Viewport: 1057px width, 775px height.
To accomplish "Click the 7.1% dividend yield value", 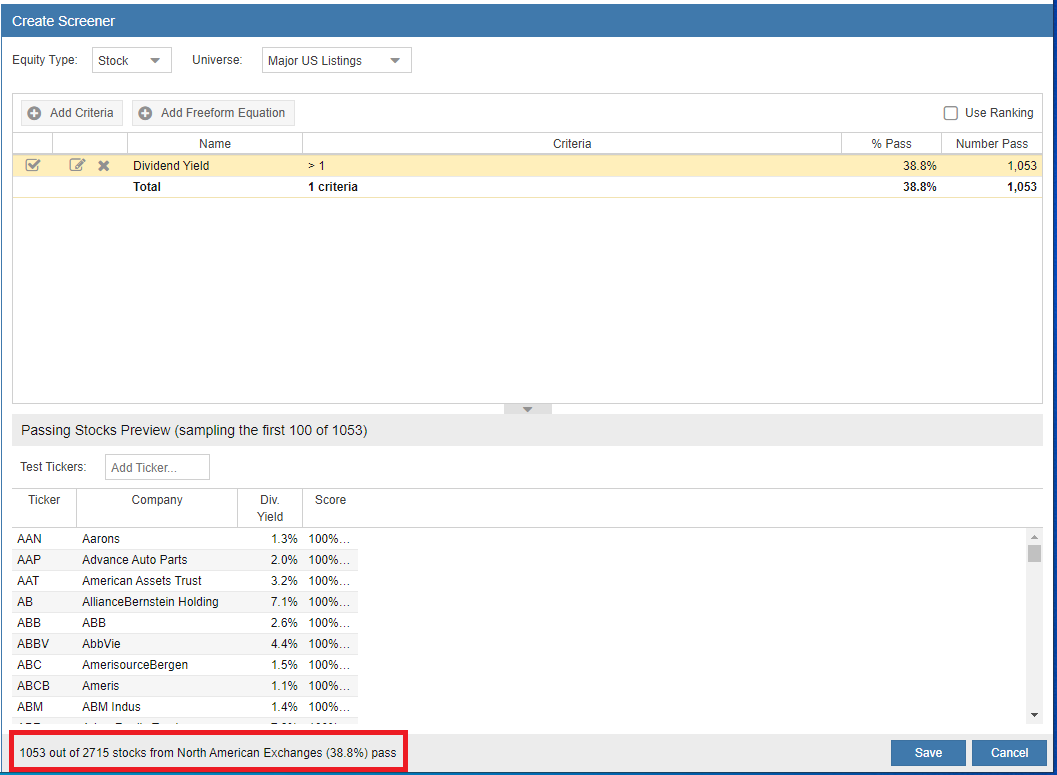I will 284,601.
